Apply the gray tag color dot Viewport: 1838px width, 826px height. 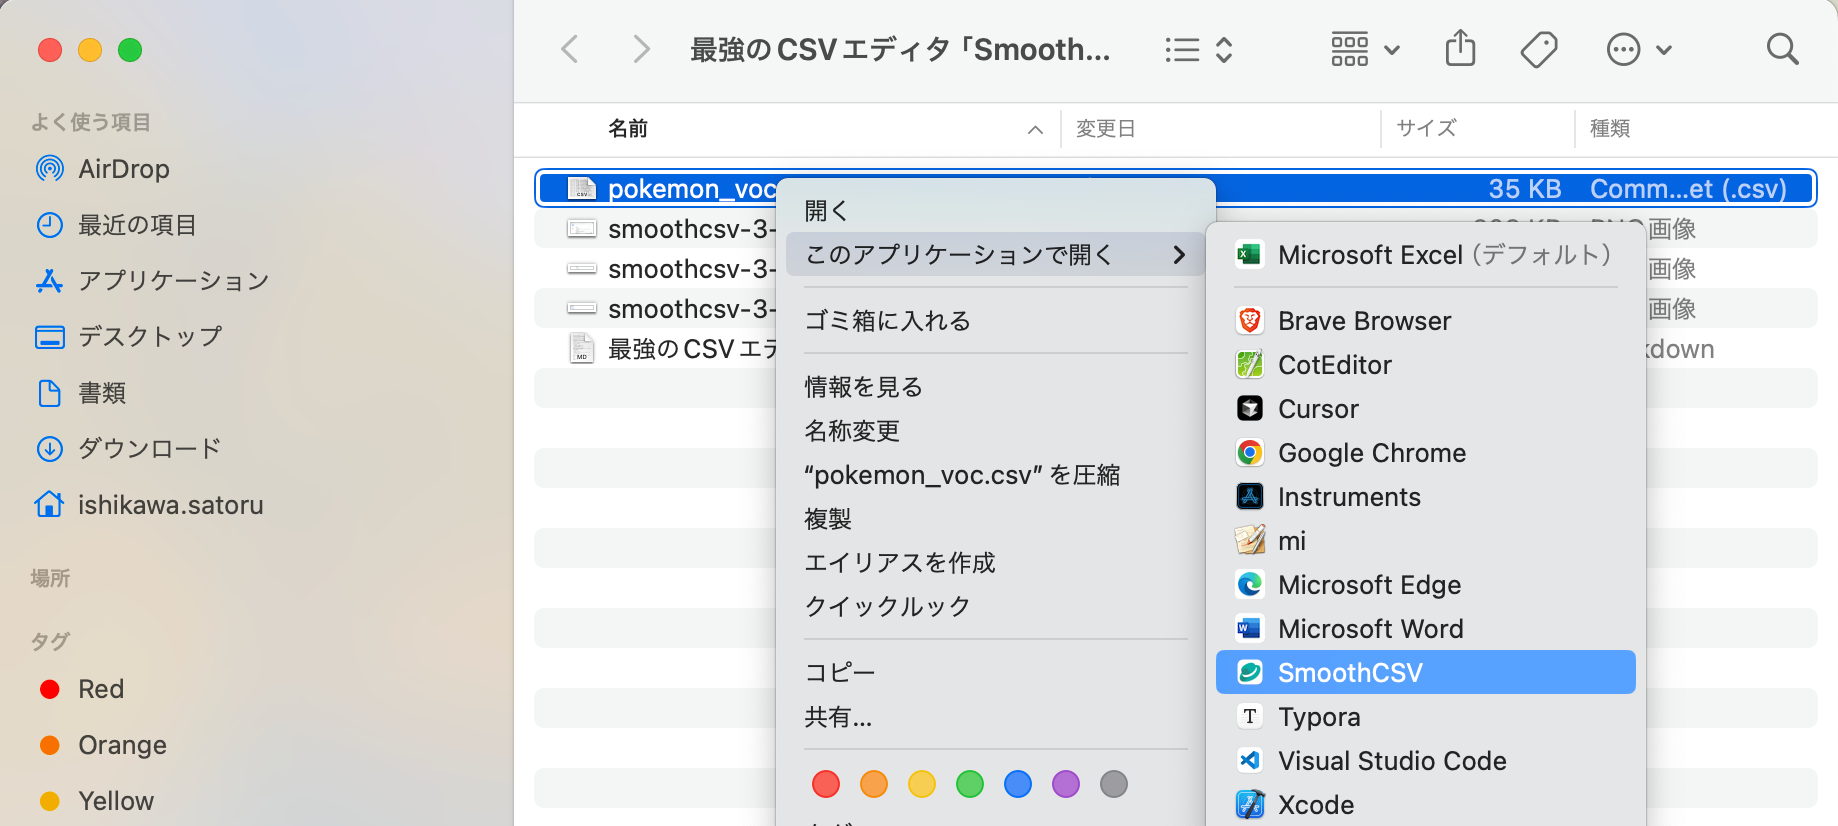pos(1114,784)
